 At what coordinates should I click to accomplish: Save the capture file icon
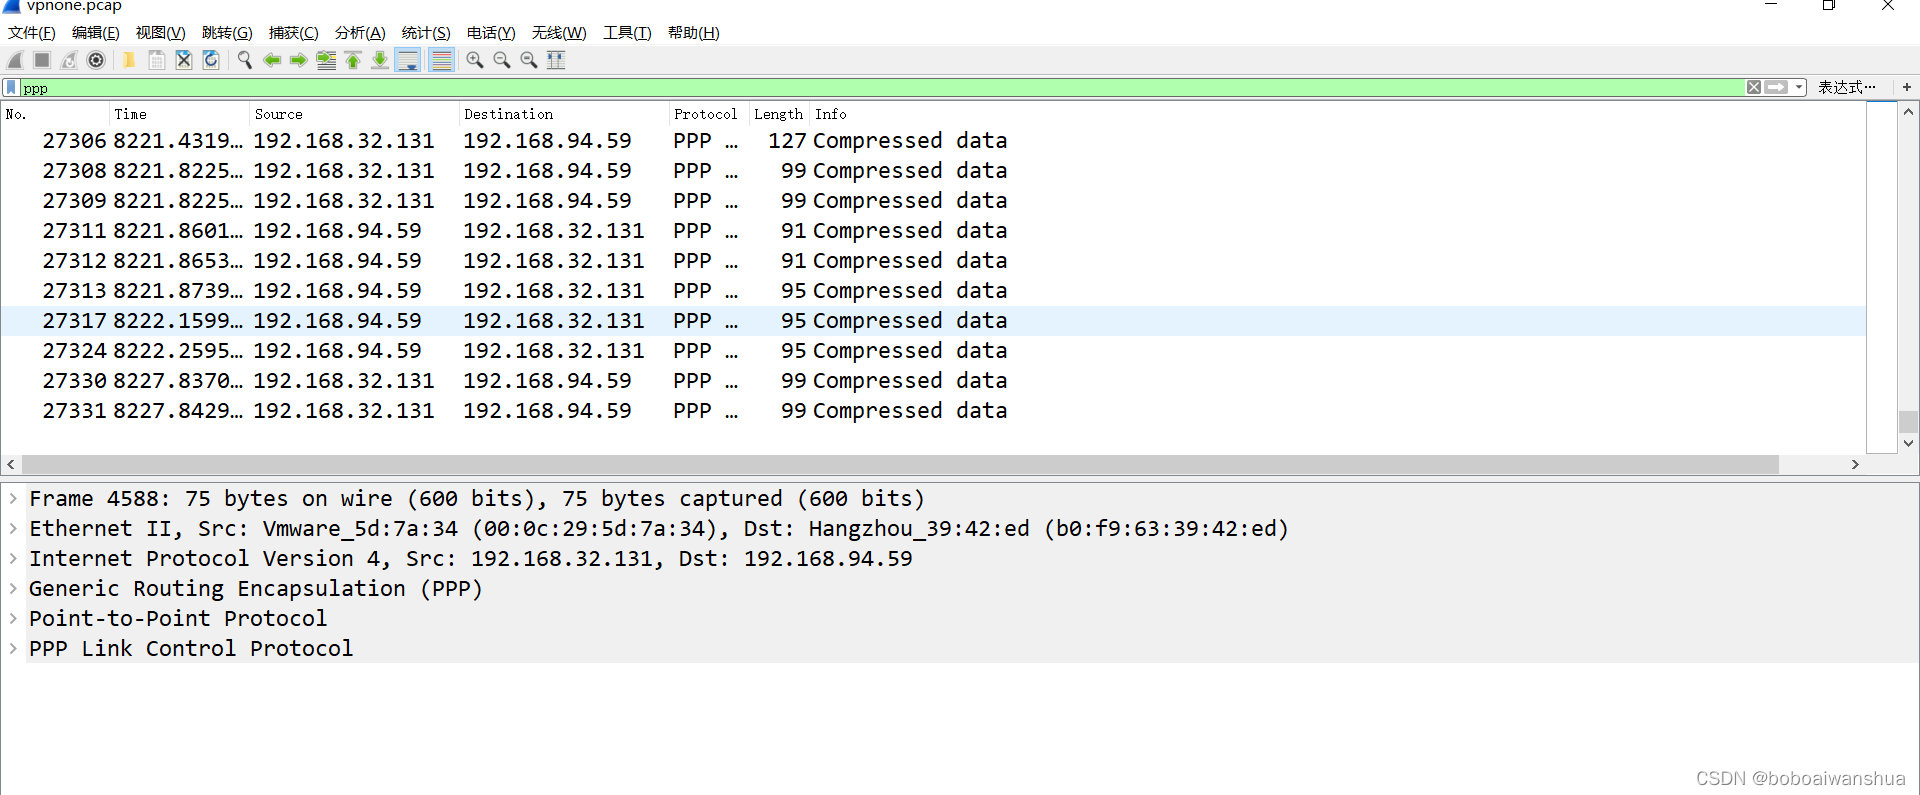(x=157, y=60)
